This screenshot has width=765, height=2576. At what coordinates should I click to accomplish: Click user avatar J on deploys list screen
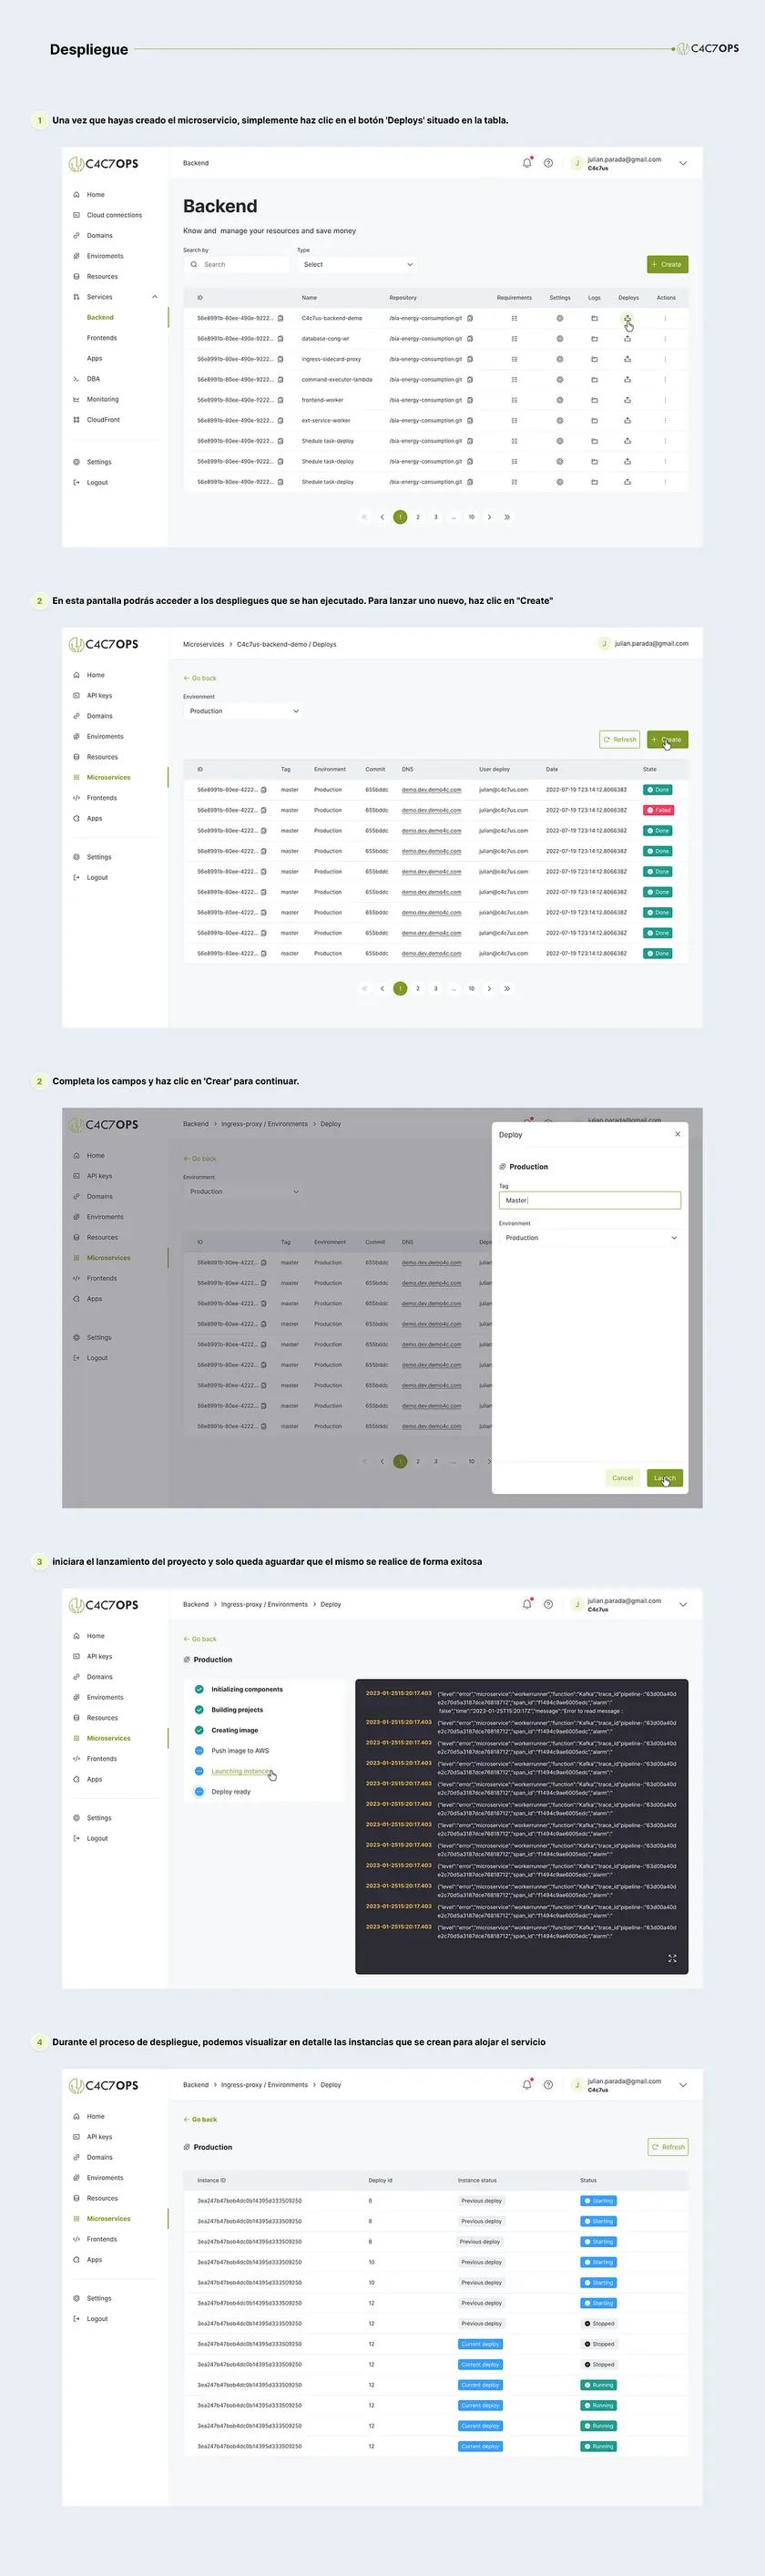tap(604, 644)
